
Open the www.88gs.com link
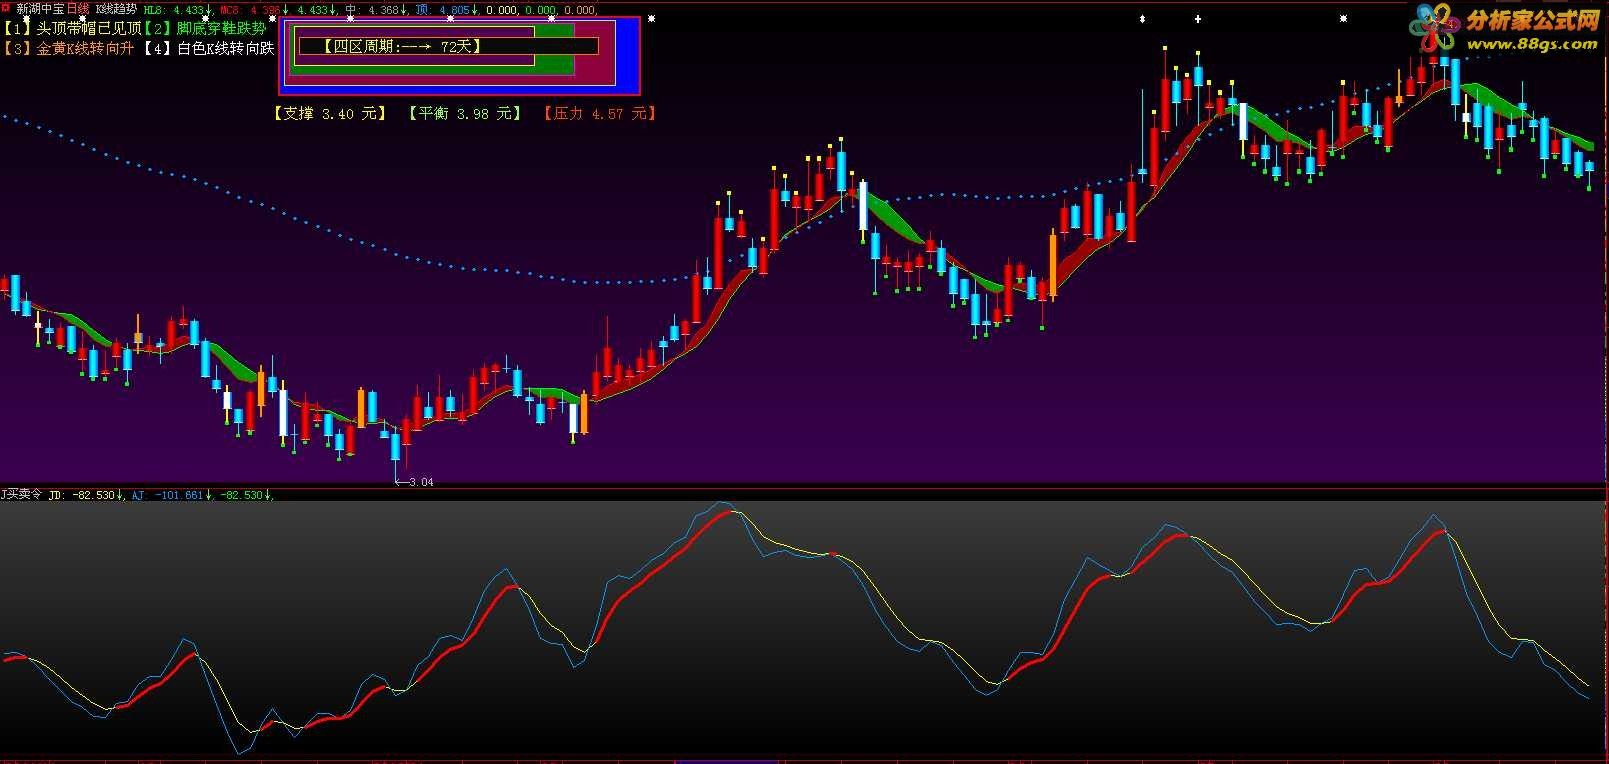(x=1532, y=44)
